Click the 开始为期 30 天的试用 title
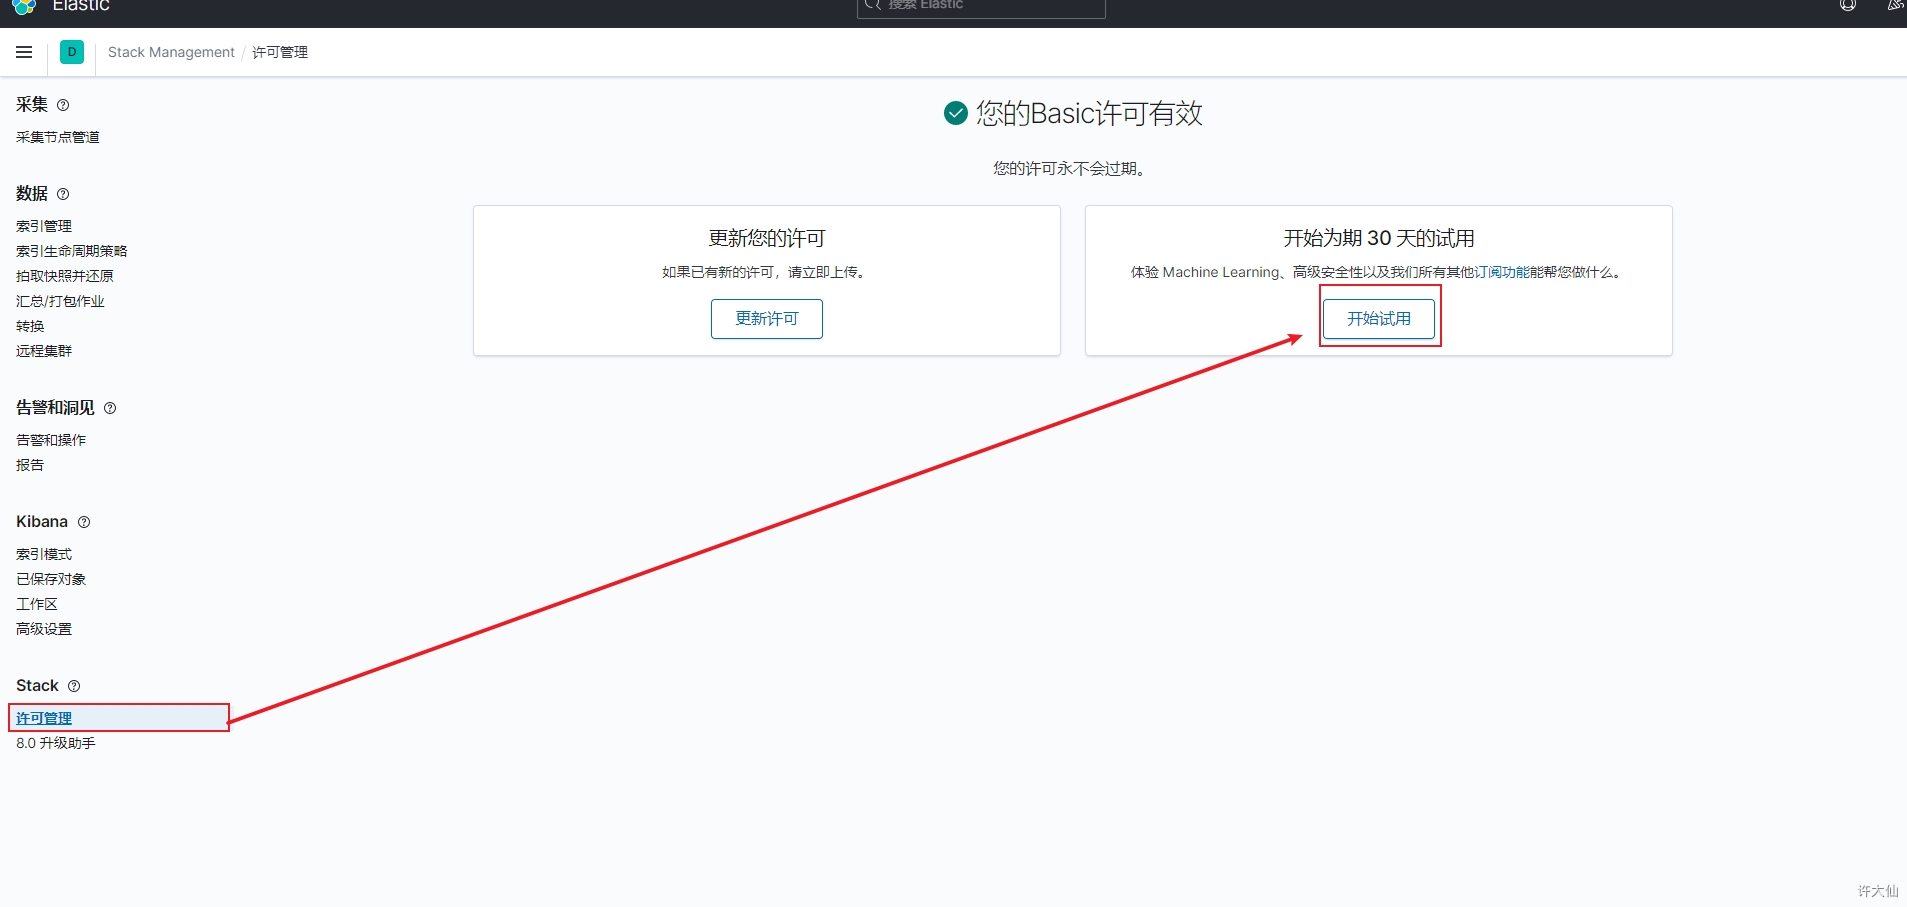The width and height of the screenshot is (1907, 907). coord(1379,238)
